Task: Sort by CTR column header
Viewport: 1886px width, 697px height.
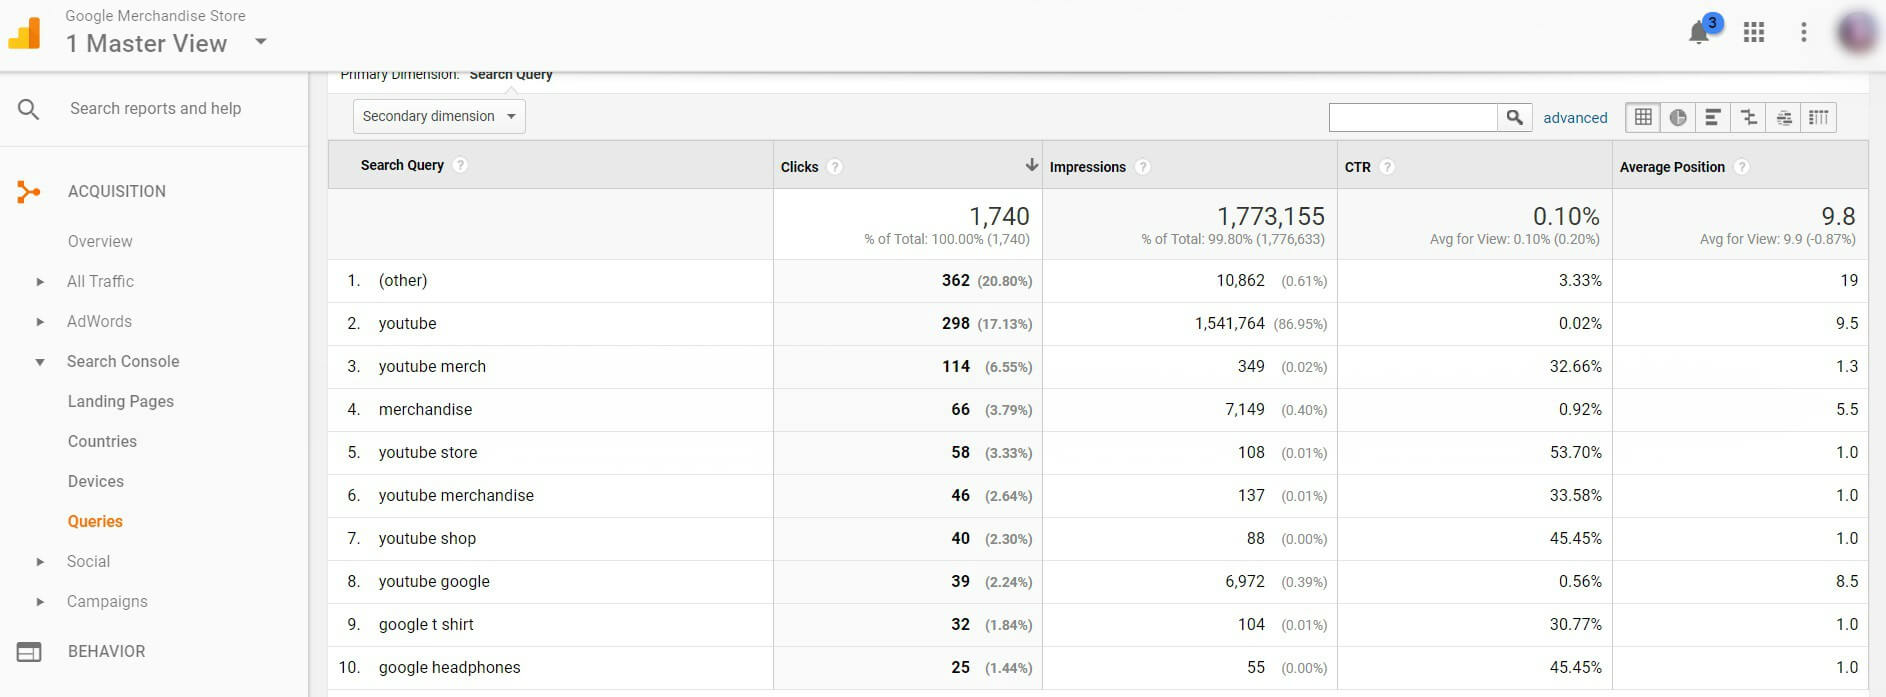Action: (x=1358, y=167)
